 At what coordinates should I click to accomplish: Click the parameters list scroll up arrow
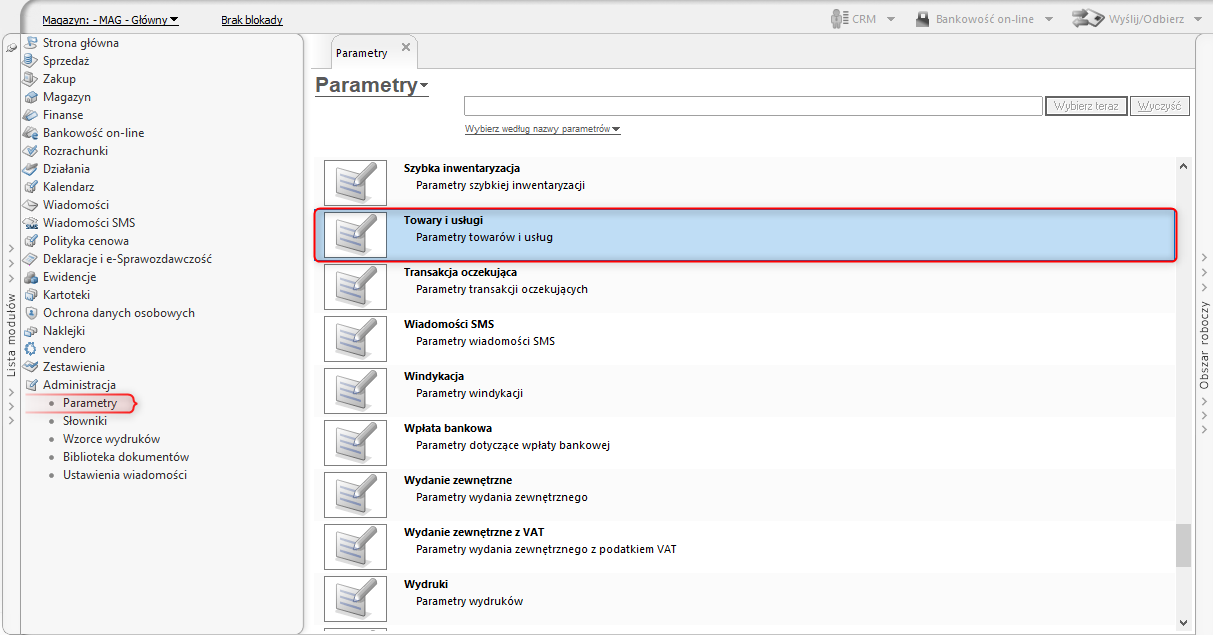(1184, 168)
